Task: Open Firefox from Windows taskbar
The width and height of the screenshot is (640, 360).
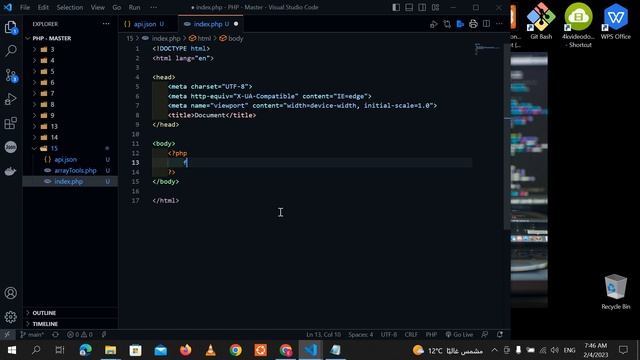Action: click(186, 350)
